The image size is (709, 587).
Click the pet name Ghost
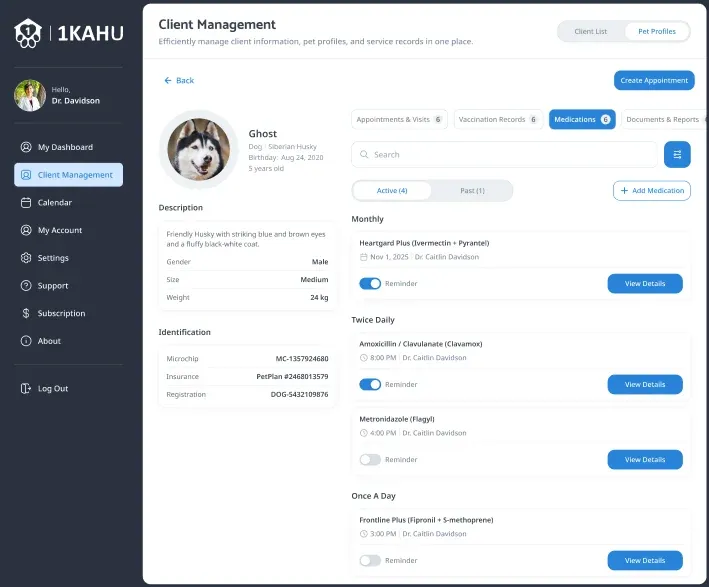262,134
